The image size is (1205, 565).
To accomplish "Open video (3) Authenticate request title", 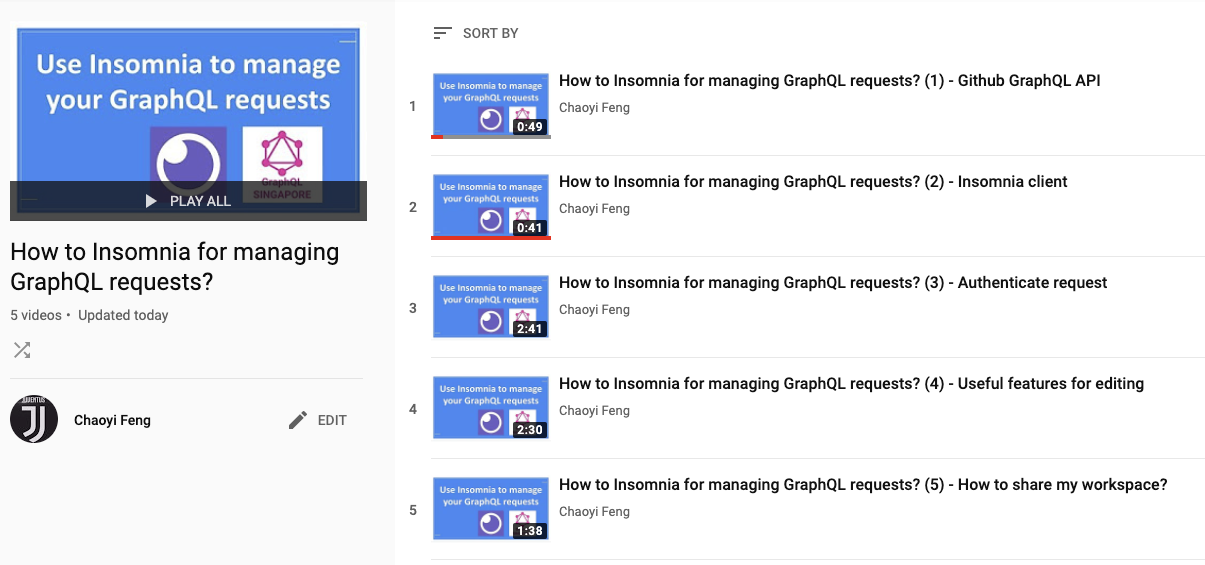I will coord(833,283).
